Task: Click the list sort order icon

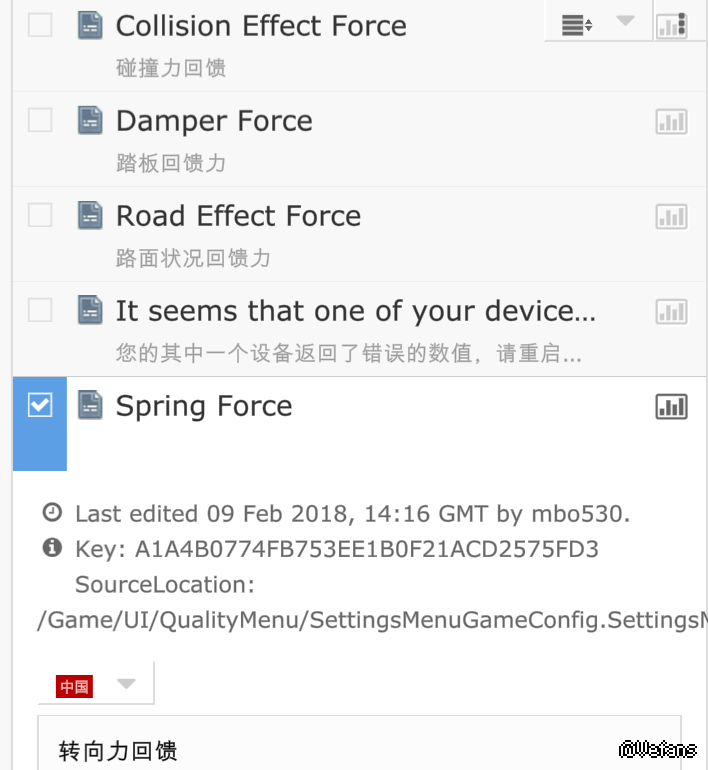Action: (577, 26)
